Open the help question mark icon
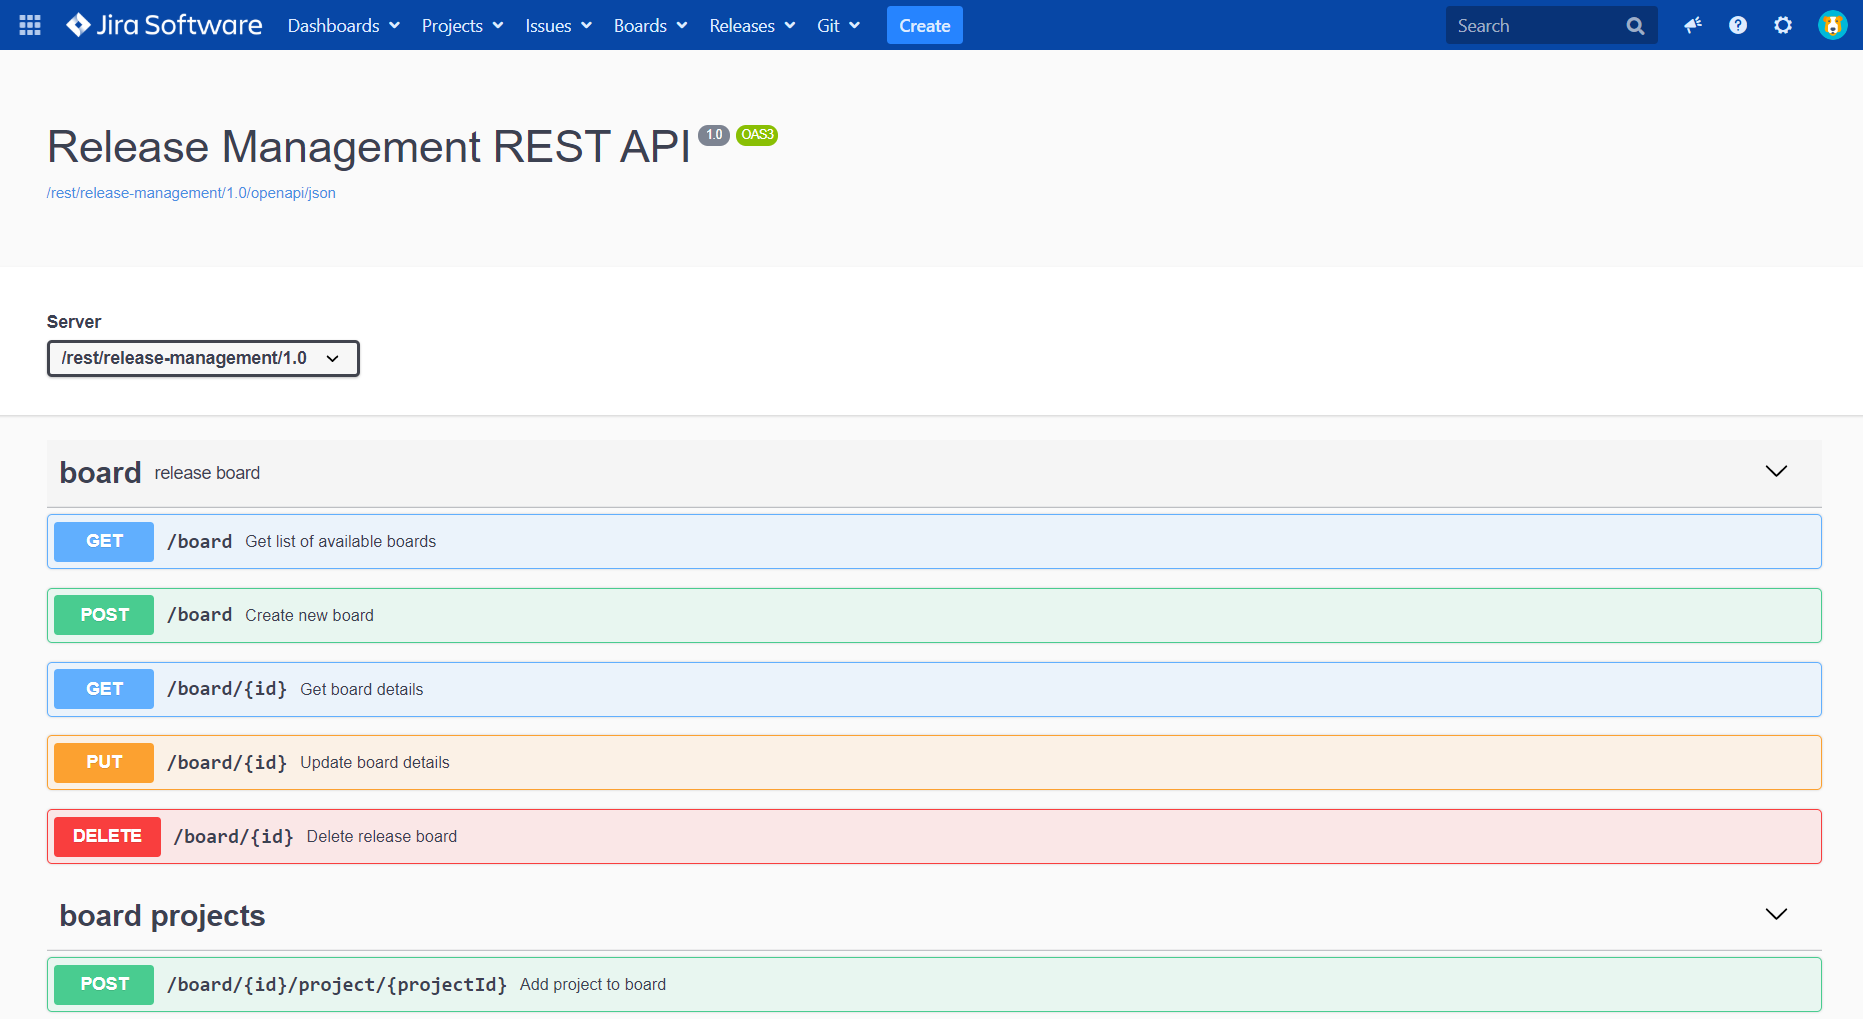Viewport: 1863px width, 1019px height. tap(1738, 25)
